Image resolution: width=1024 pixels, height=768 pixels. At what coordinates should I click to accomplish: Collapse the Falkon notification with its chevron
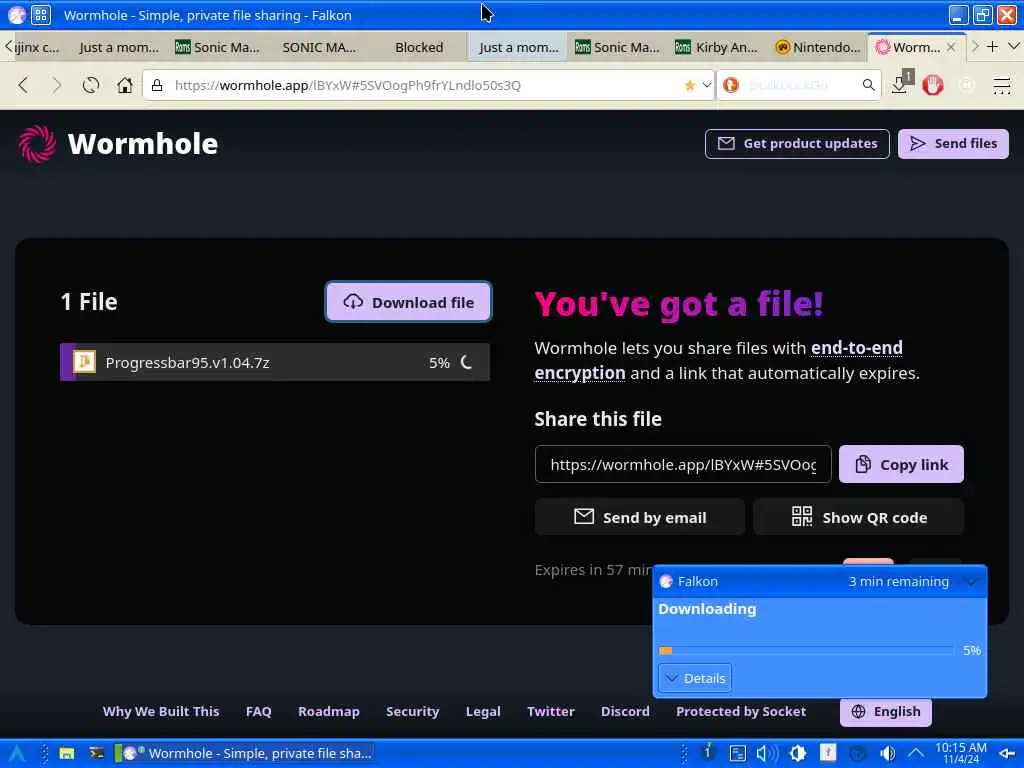point(971,581)
